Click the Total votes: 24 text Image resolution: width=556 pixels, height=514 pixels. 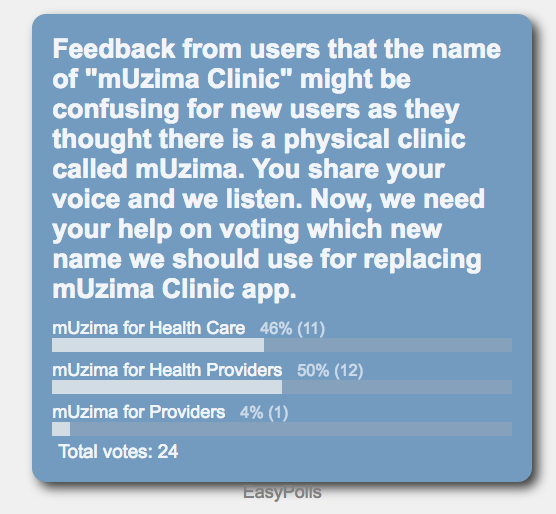click(x=118, y=452)
